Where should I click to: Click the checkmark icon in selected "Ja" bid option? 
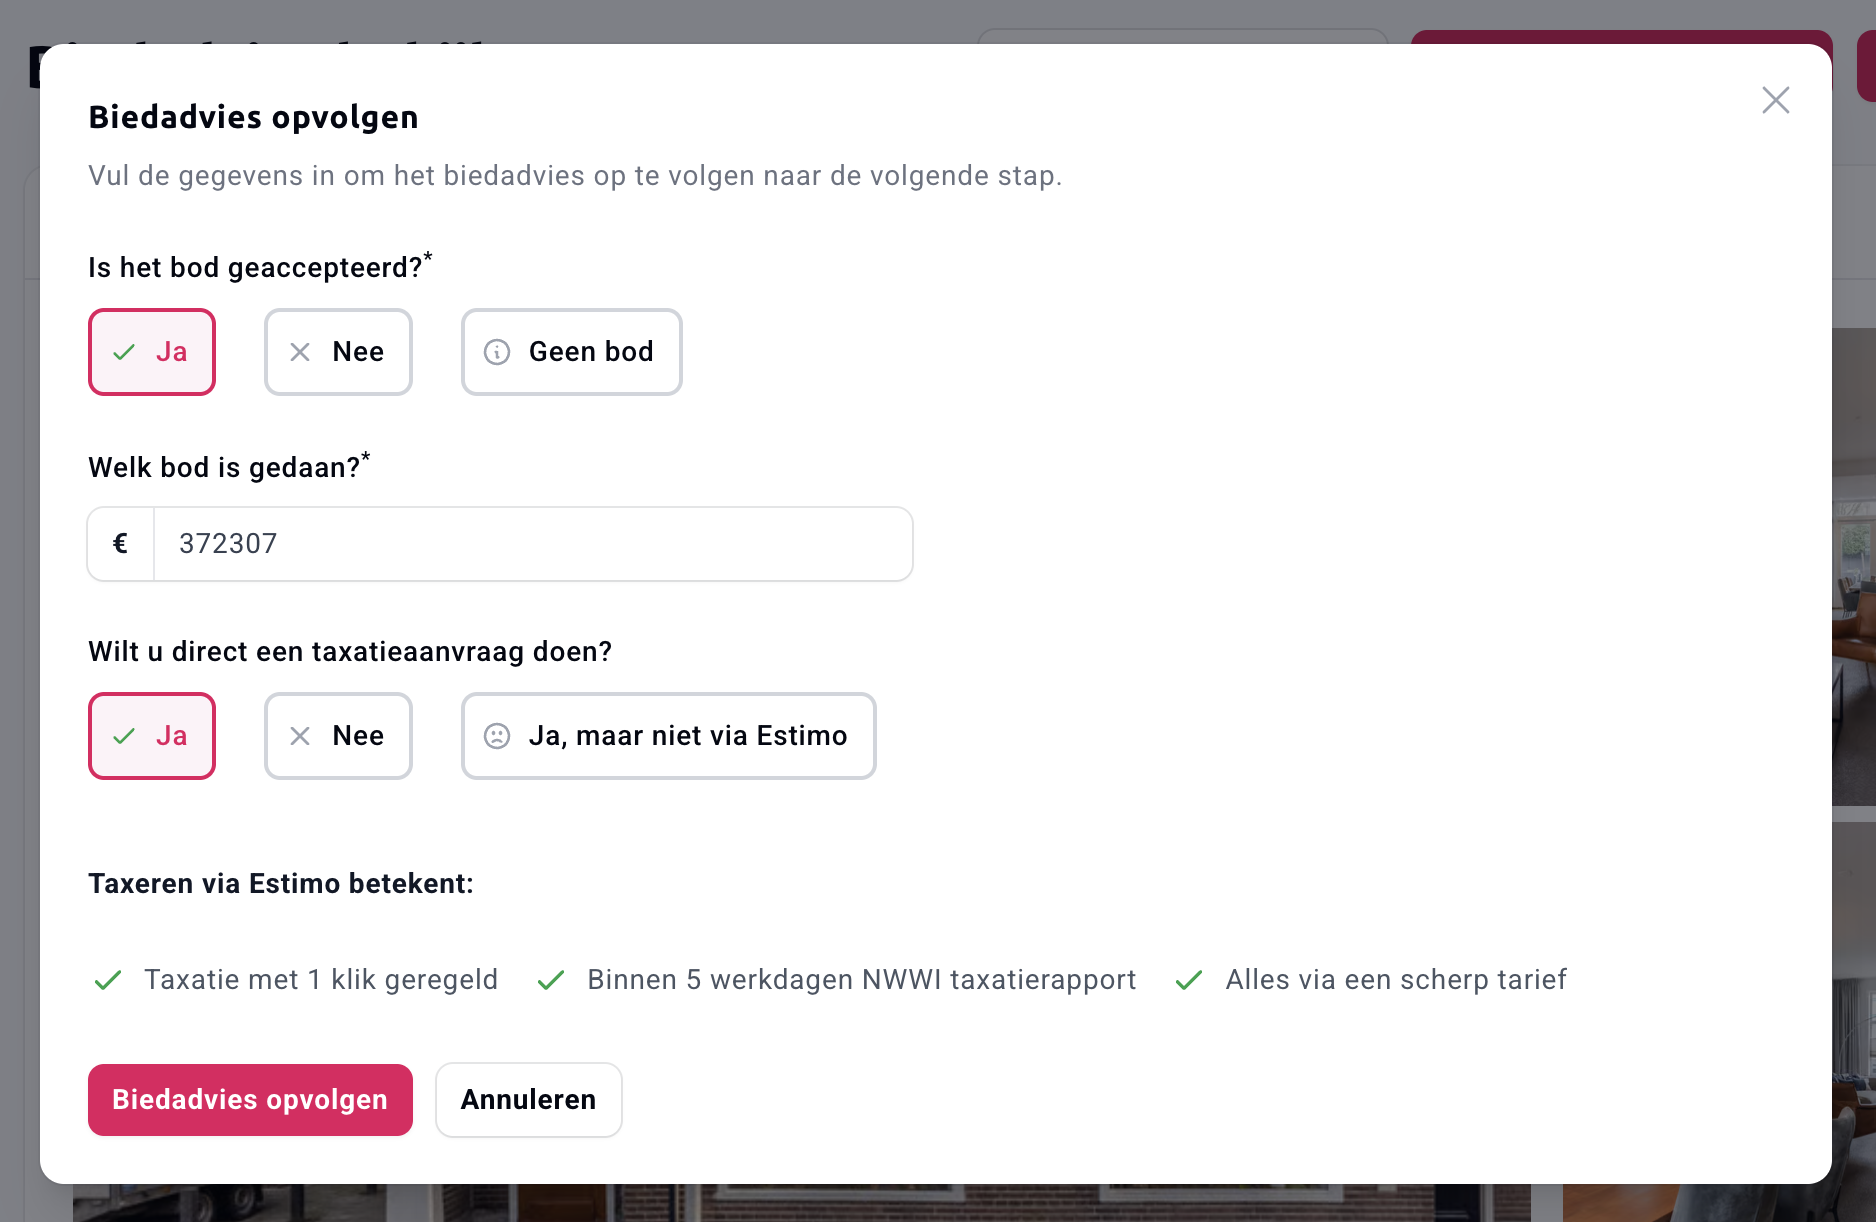coord(123,352)
